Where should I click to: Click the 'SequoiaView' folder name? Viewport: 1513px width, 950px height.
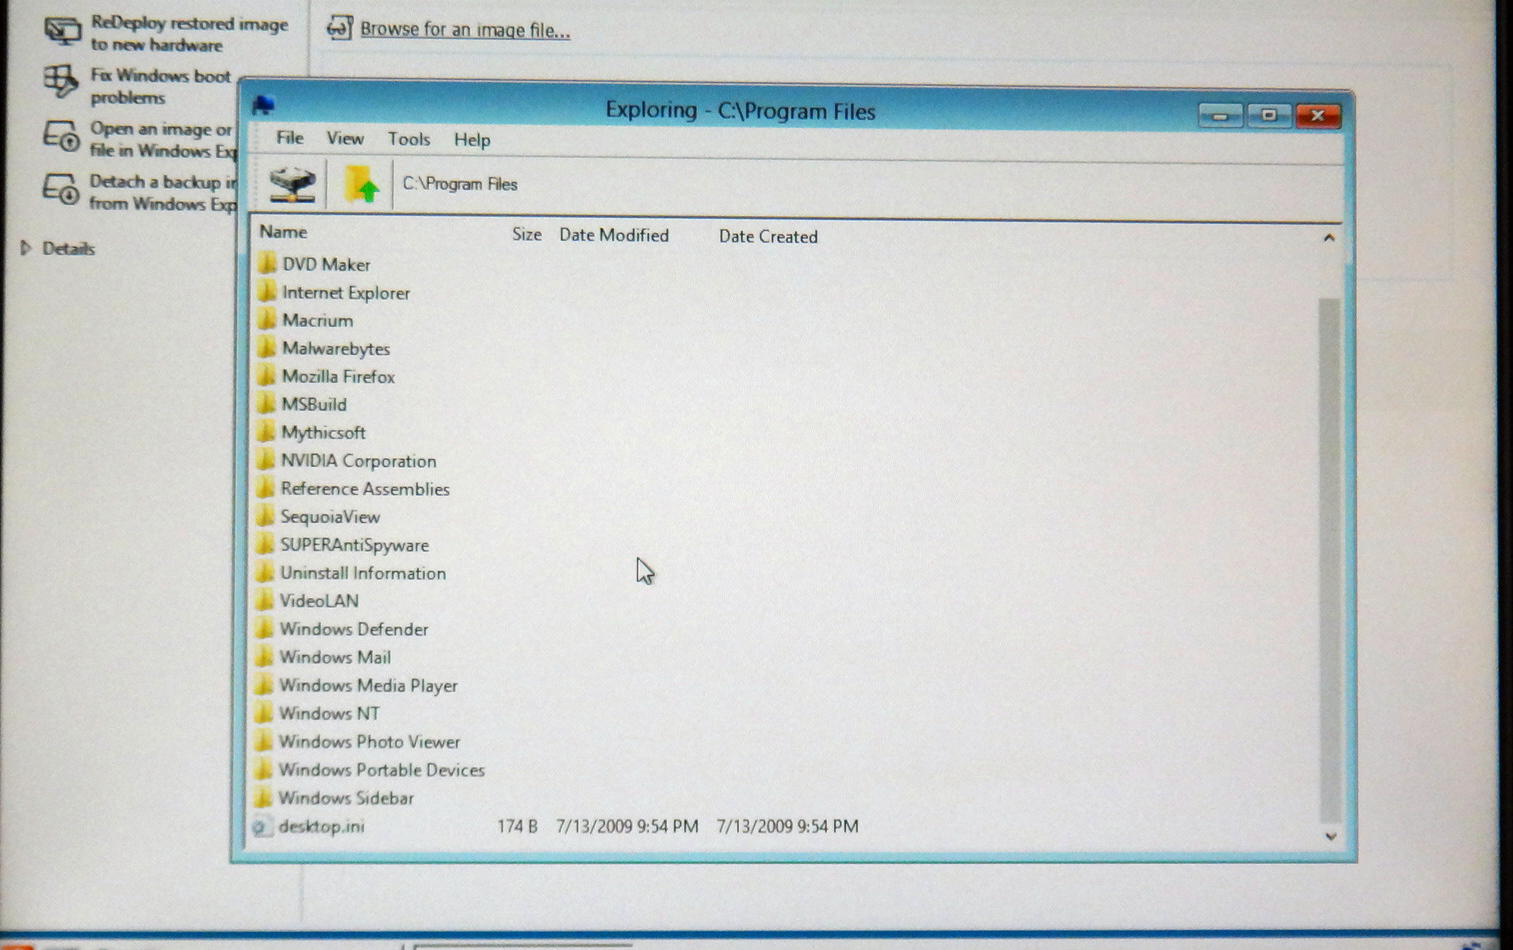[x=330, y=517]
